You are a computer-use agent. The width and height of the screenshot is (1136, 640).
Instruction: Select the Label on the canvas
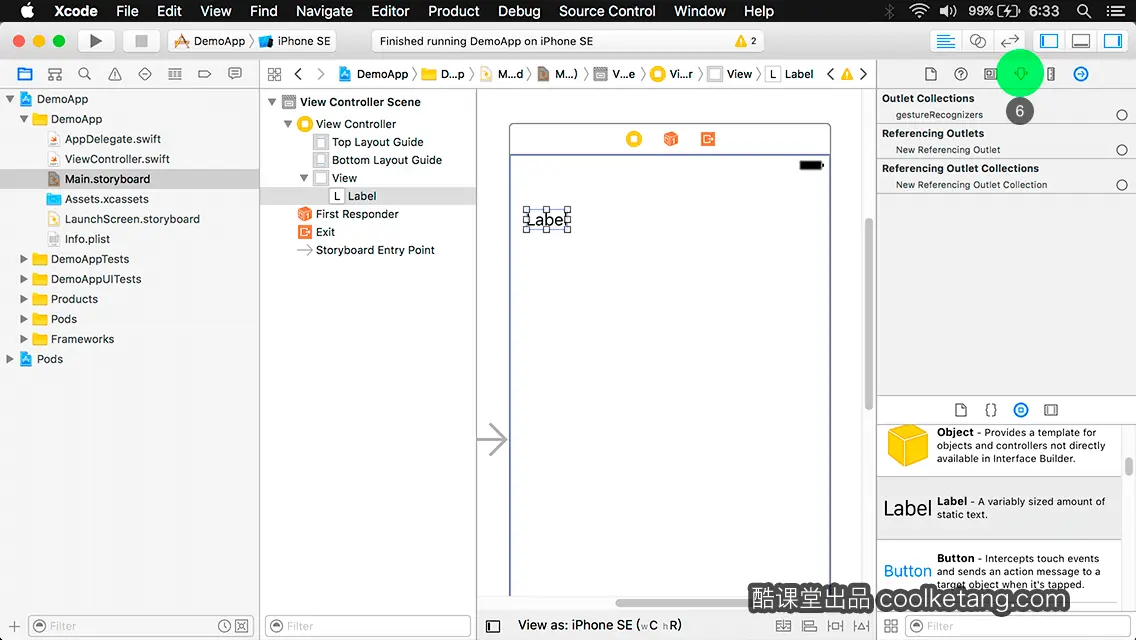[x=547, y=220]
